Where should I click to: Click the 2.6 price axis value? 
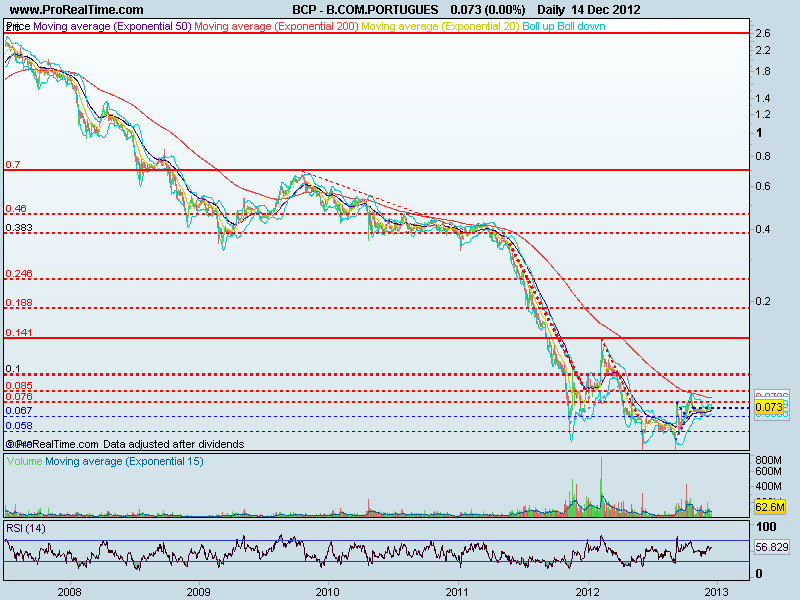763,33
